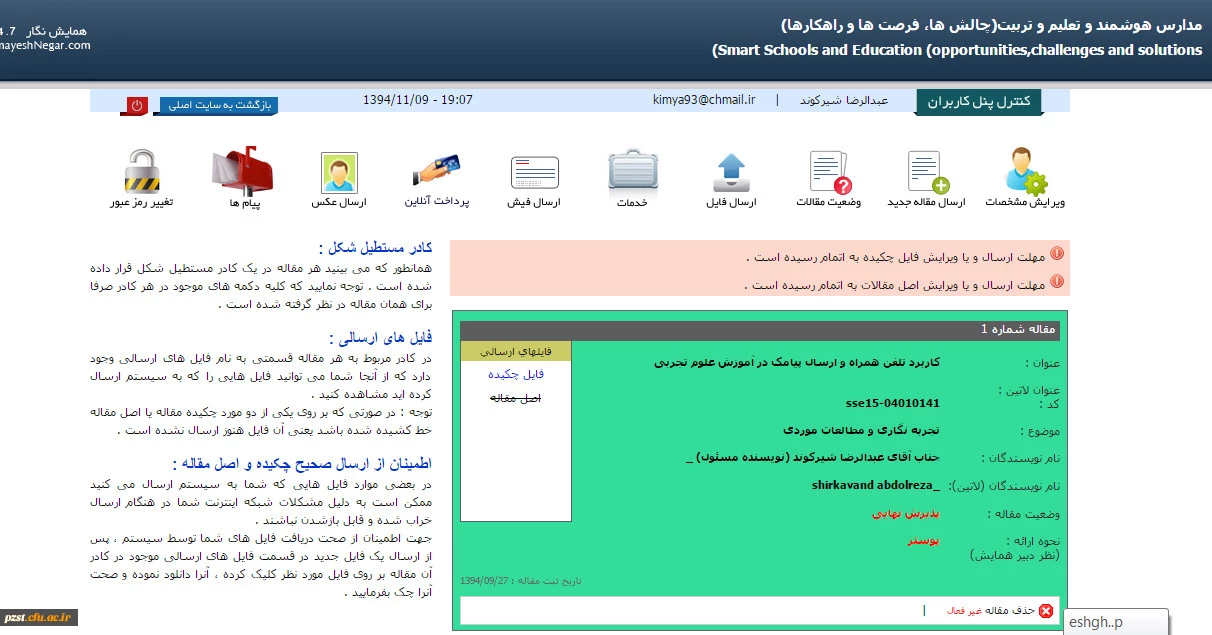The width and height of the screenshot is (1212, 635).
Task: Click the تغییر رمز عبور padlock icon
Action: pos(142,172)
